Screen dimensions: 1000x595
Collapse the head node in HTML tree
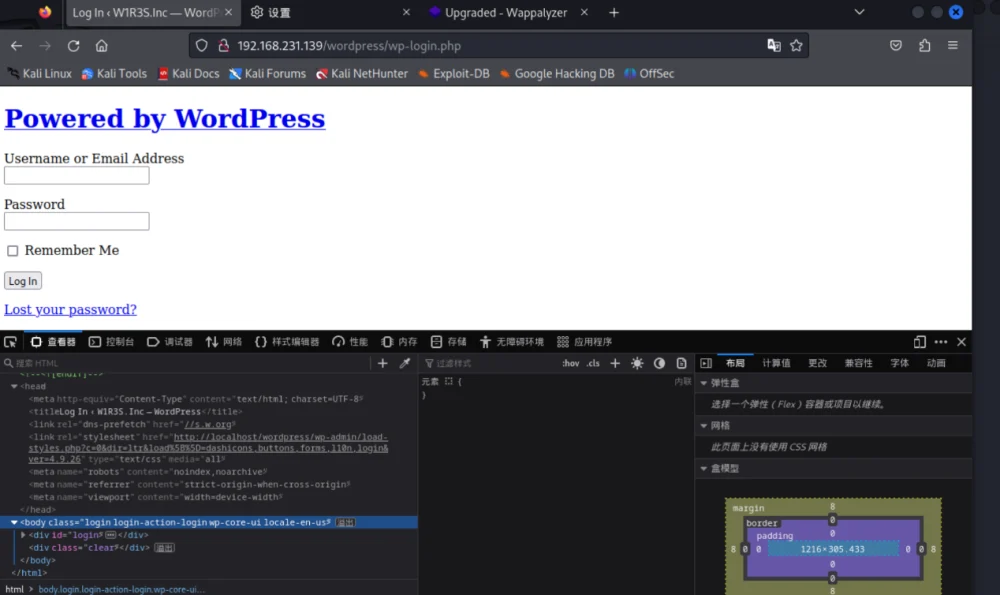point(14,386)
